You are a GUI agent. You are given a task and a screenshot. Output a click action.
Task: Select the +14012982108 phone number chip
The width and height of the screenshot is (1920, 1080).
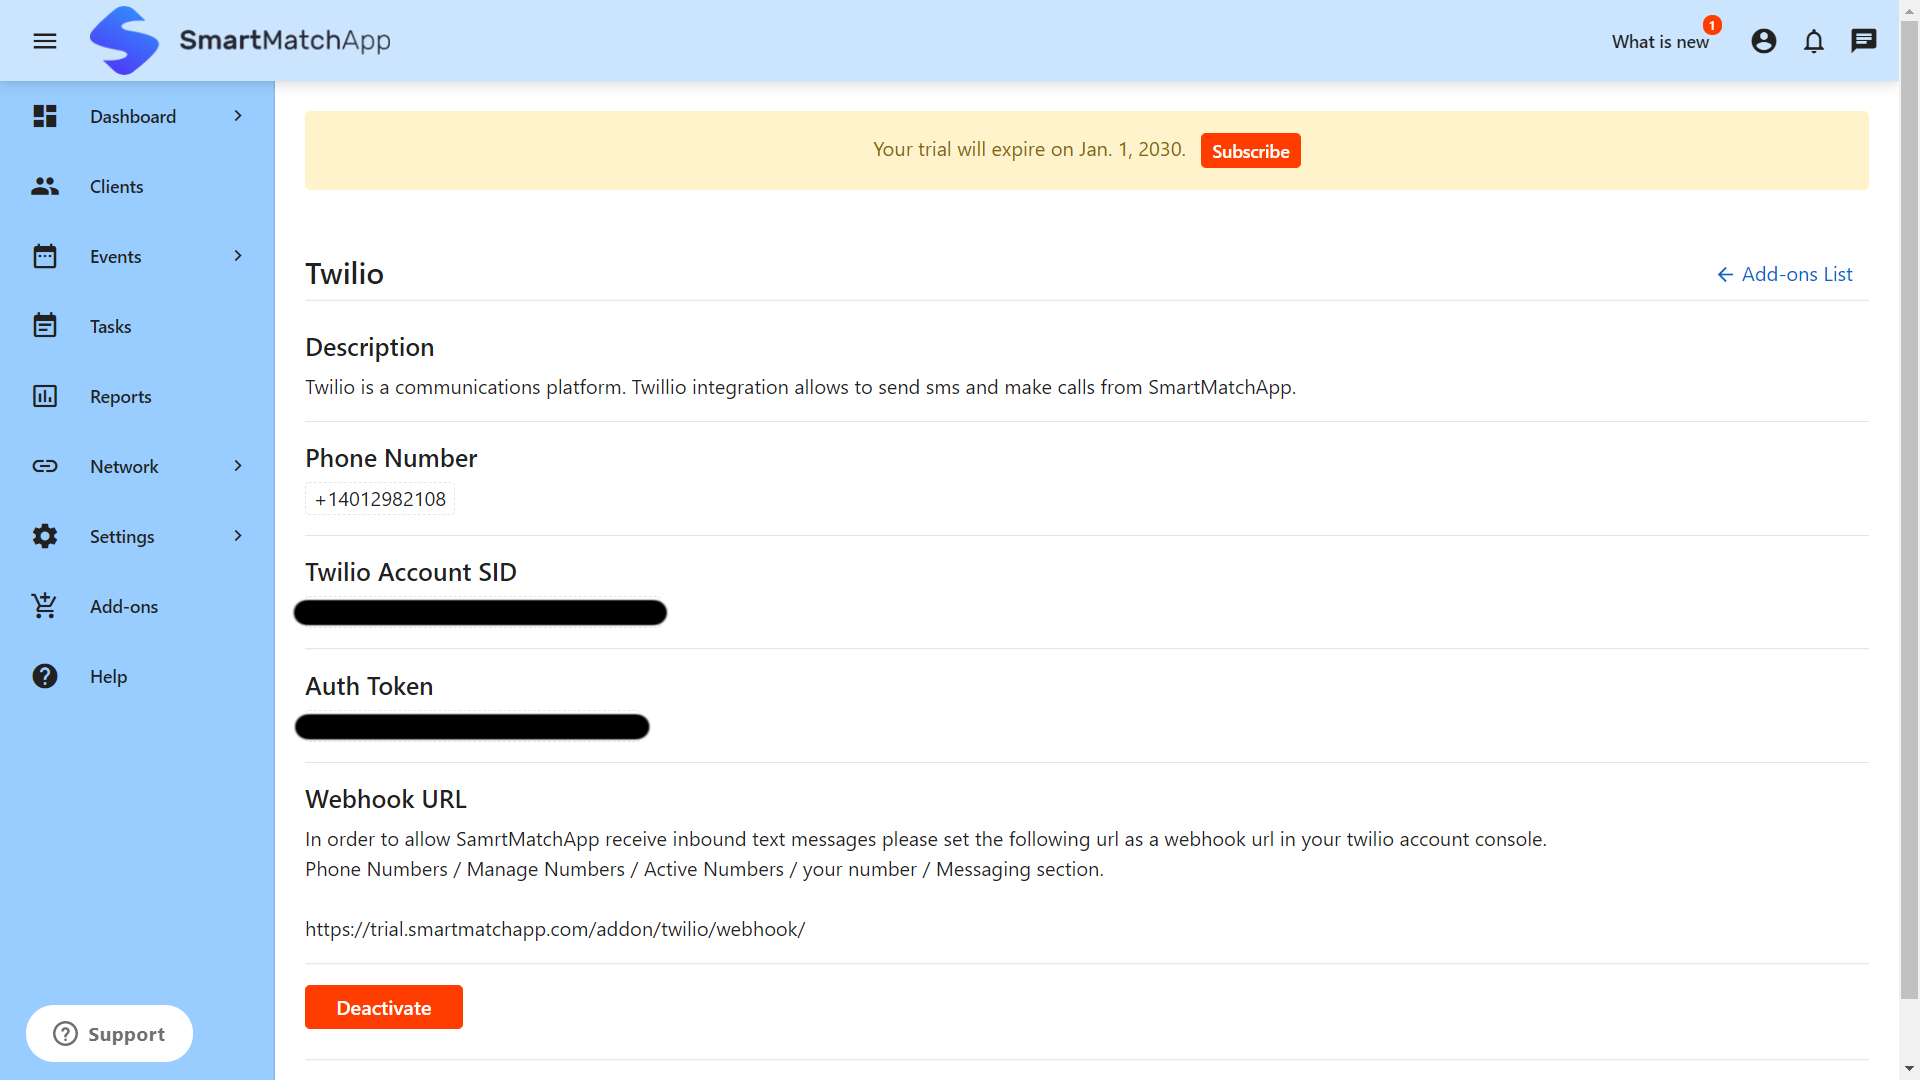pos(379,499)
